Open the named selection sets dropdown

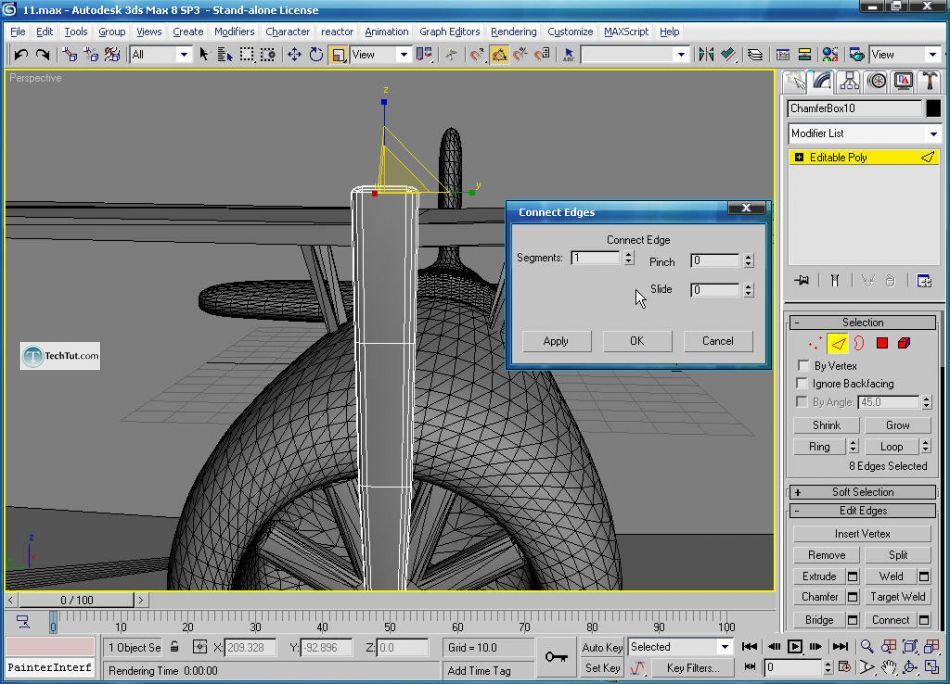click(x=634, y=55)
